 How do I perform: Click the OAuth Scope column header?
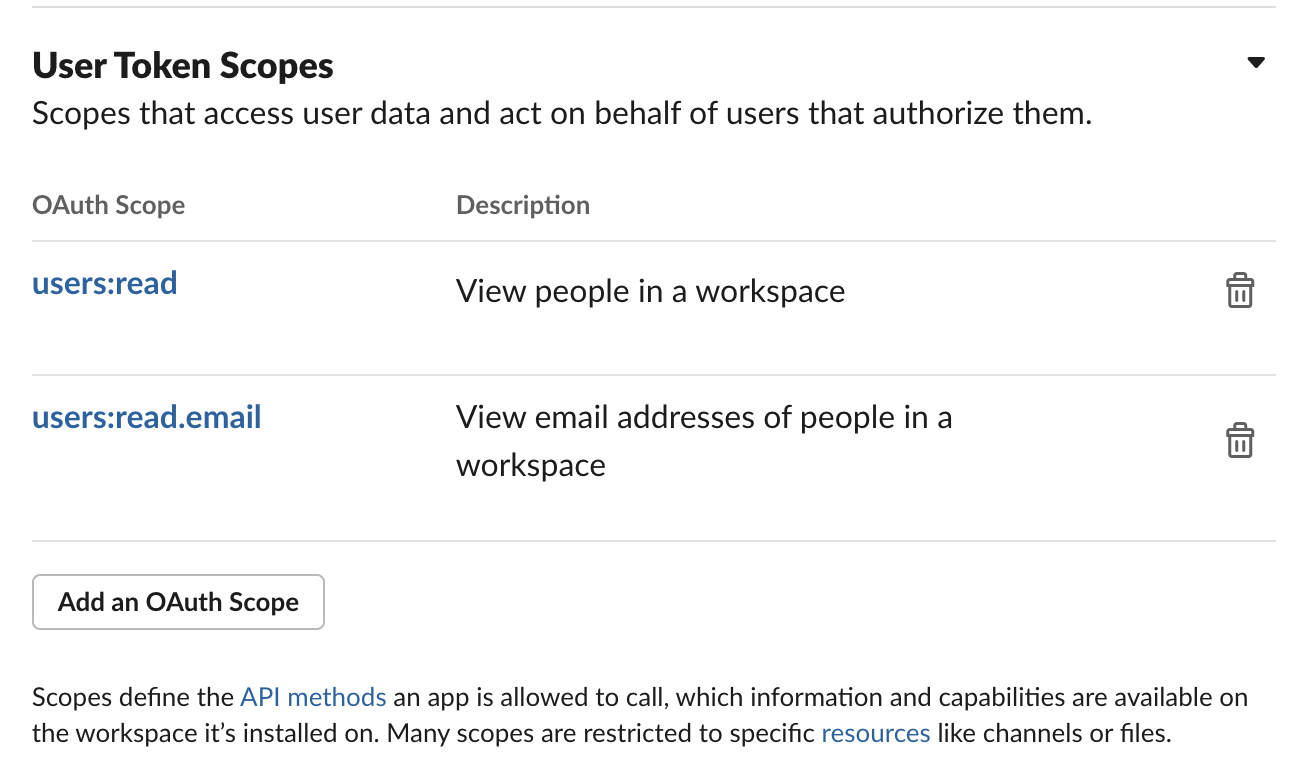coord(109,205)
